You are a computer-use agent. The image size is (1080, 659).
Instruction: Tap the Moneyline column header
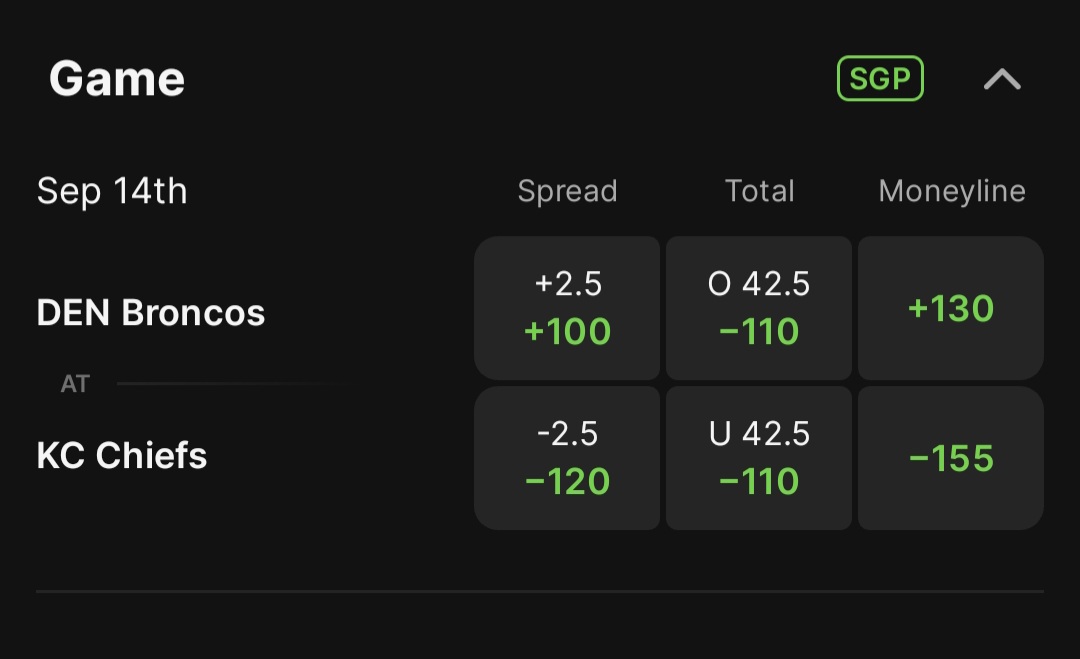pyautogui.click(x=952, y=191)
